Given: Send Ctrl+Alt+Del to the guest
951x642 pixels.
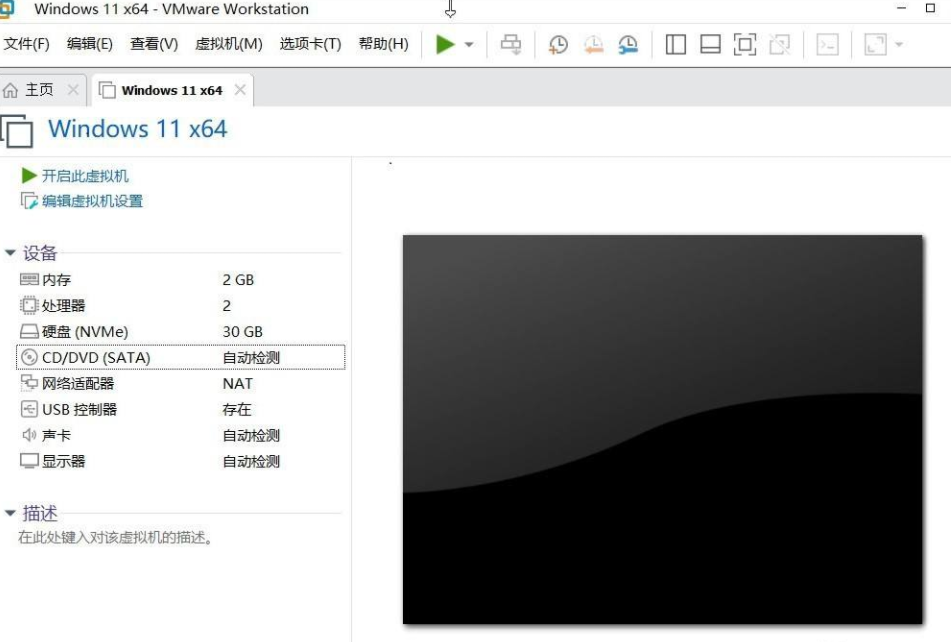Looking at the screenshot, I should point(510,44).
